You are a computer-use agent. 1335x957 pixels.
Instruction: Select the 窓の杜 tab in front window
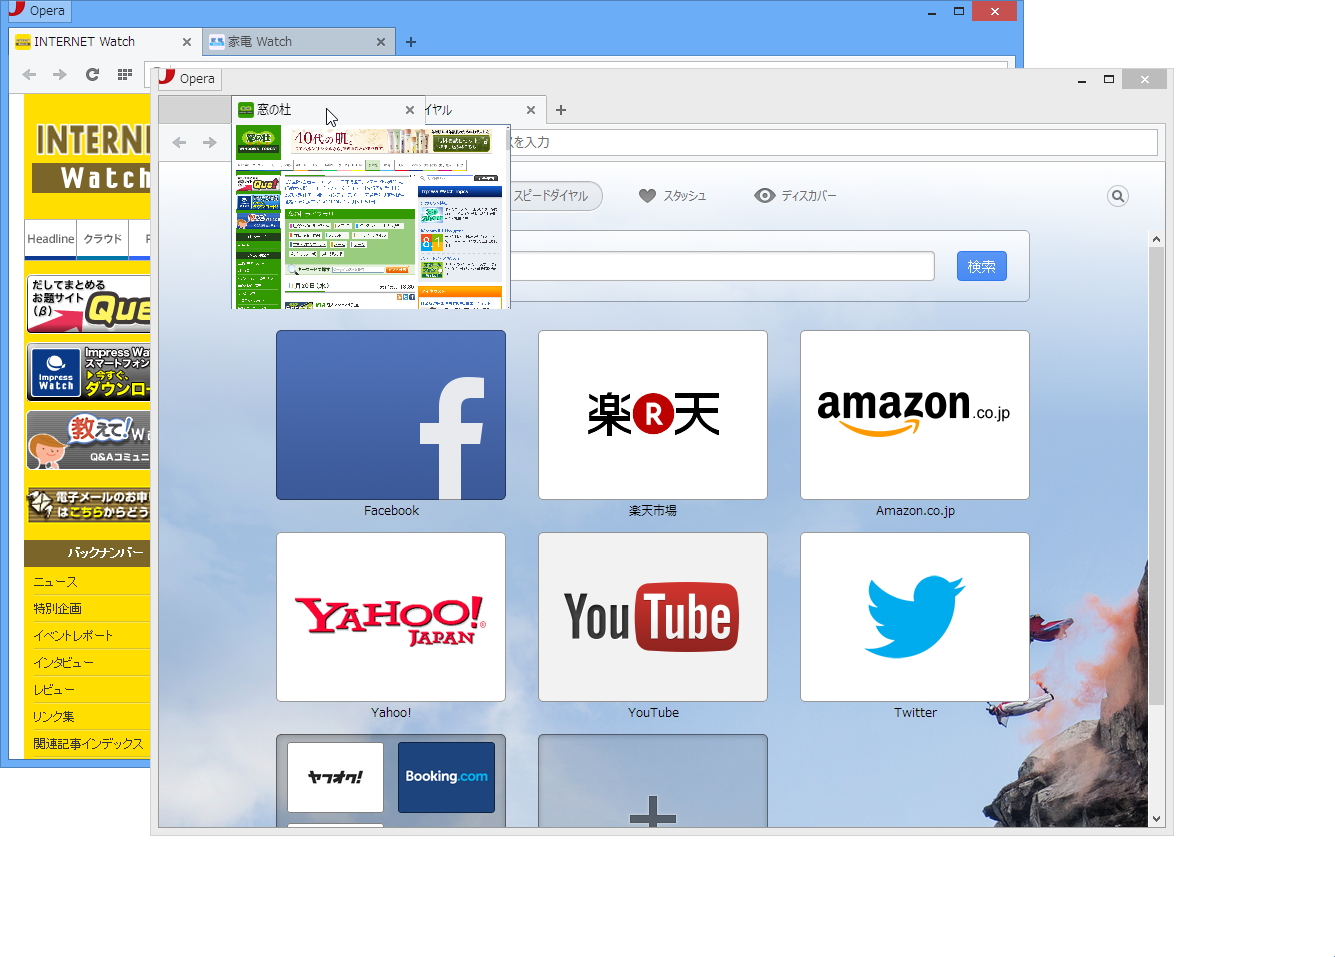pos(329,110)
